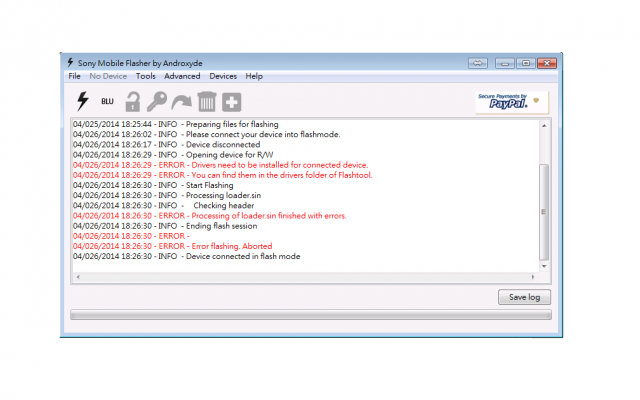Screen dimensions: 640x400
Task: Click the log scroll down arrow
Action: click(x=544, y=266)
